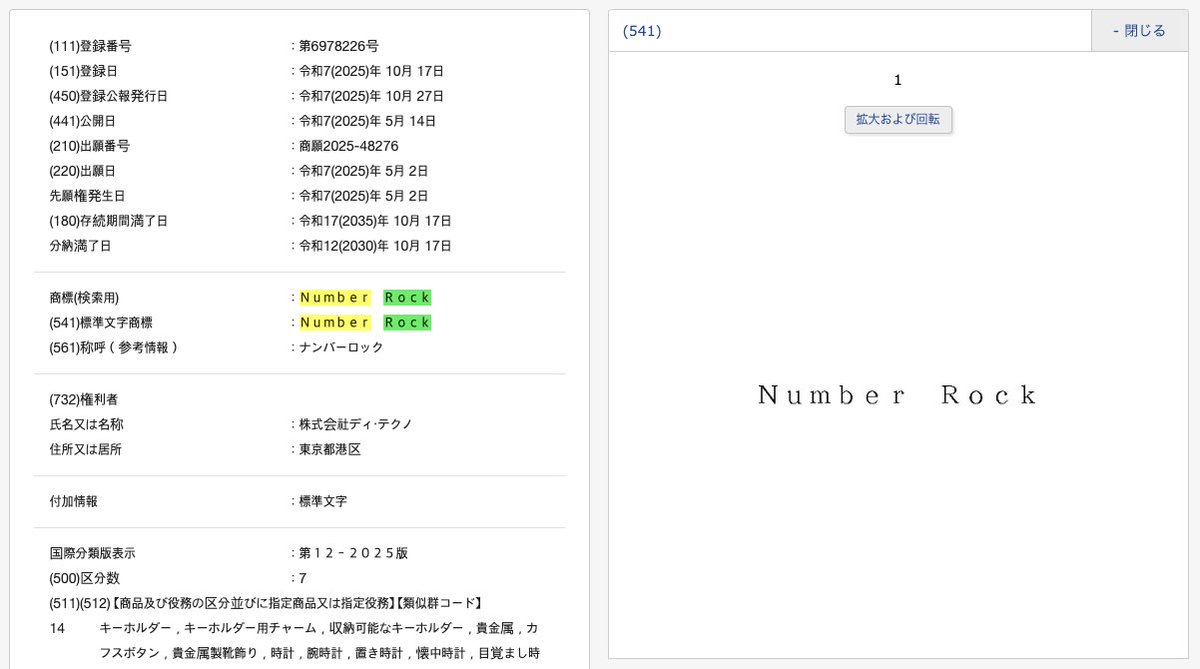
Task: Click the 拡大および回転 button
Action: pos(898,119)
